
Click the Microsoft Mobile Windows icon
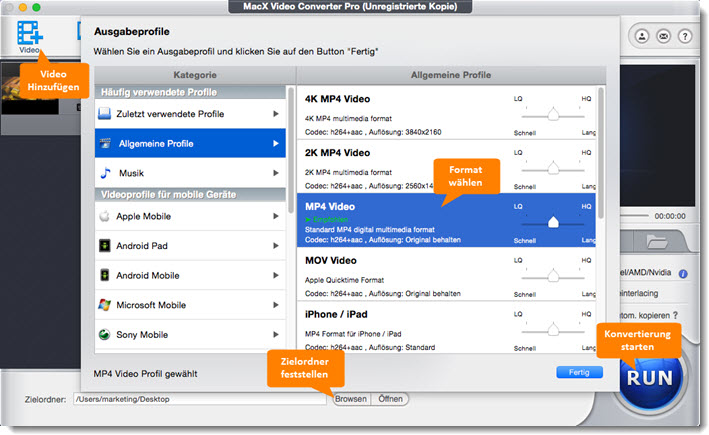pos(104,305)
